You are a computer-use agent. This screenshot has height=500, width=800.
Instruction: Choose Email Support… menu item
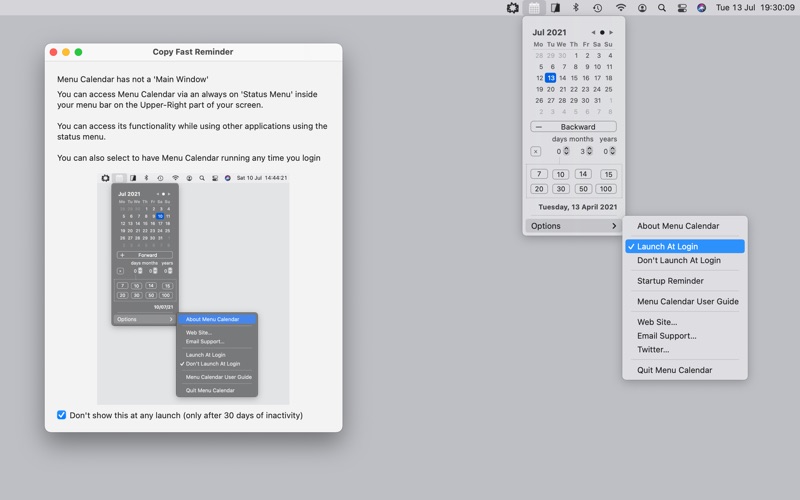point(685,336)
